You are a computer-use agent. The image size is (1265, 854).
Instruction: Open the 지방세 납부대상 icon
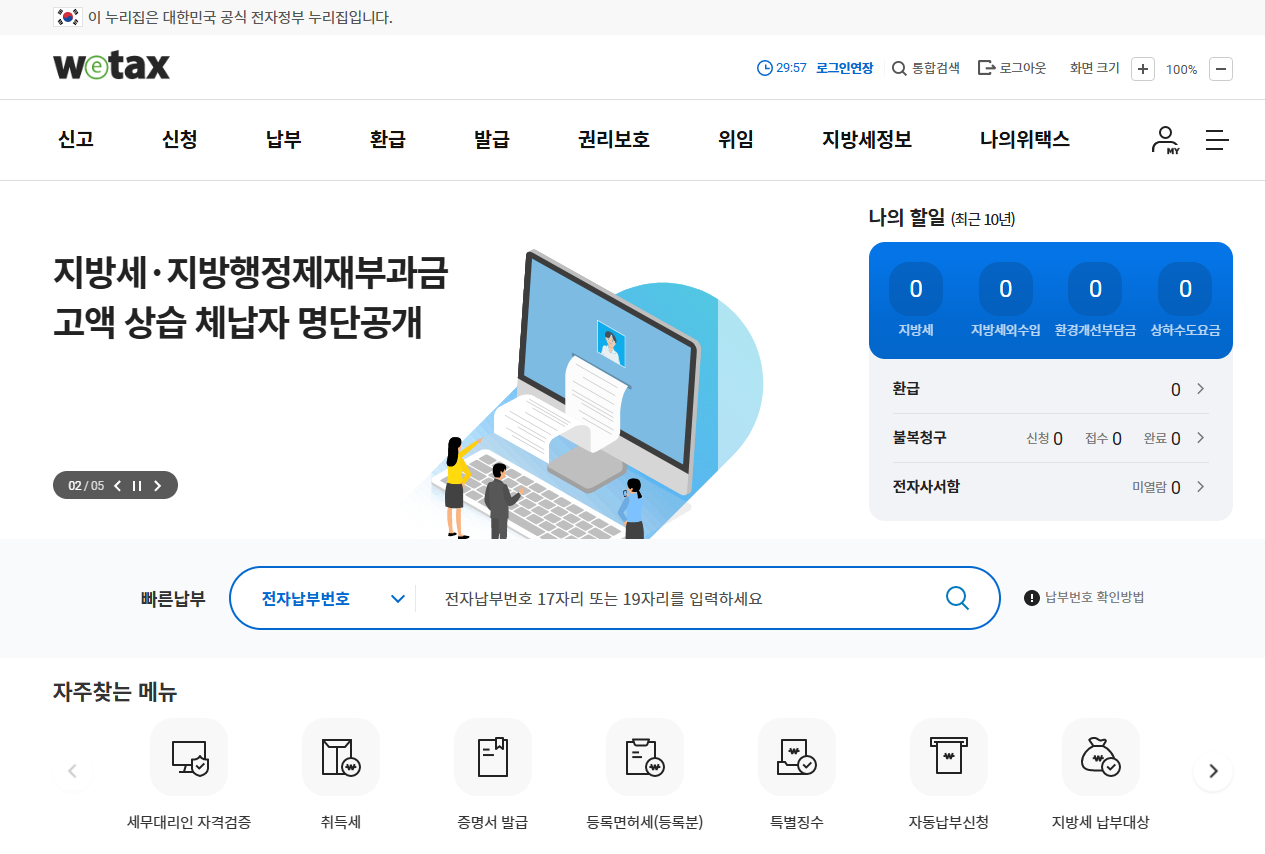pos(1101,757)
